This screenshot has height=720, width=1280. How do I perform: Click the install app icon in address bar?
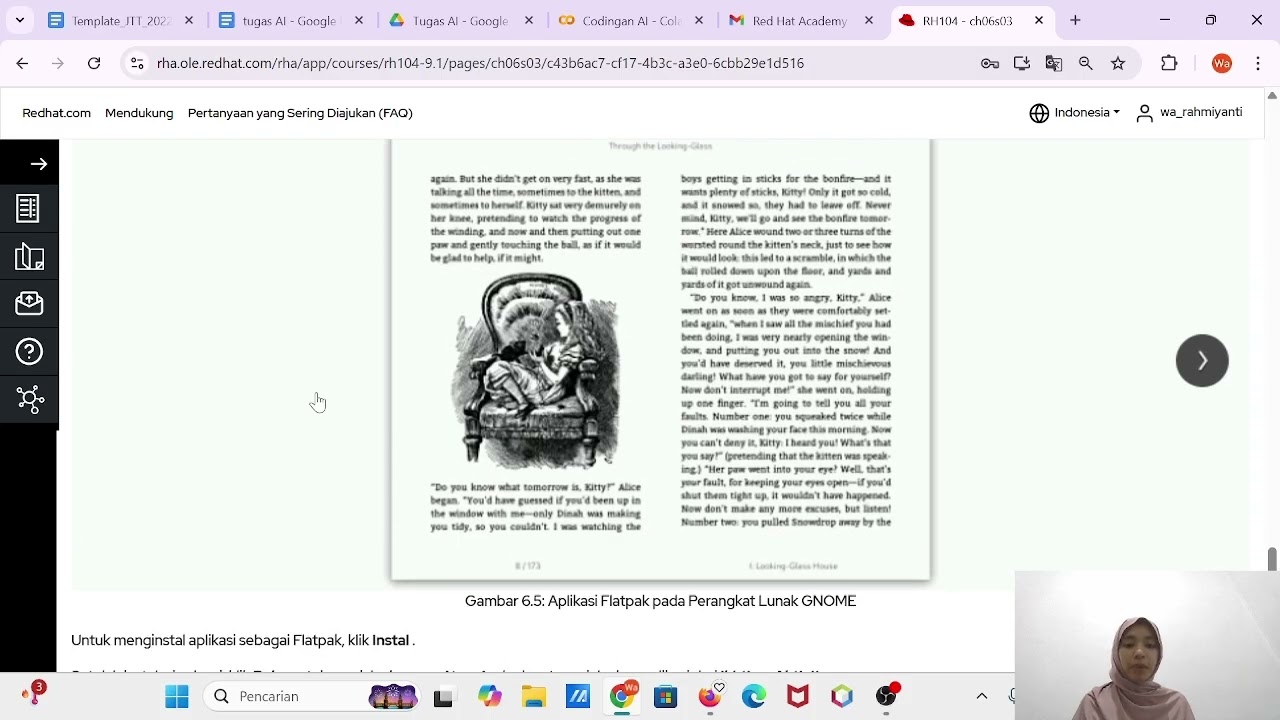pyautogui.click(x=1022, y=63)
